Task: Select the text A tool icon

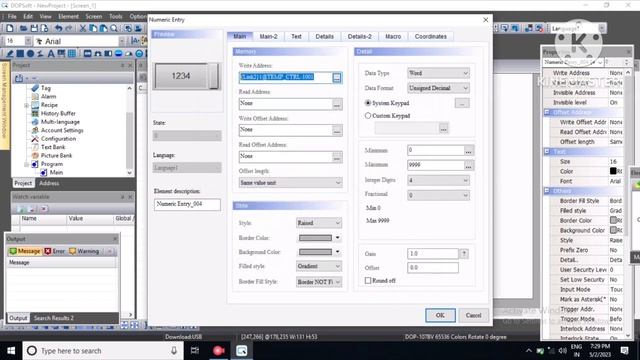Action: [51, 53]
